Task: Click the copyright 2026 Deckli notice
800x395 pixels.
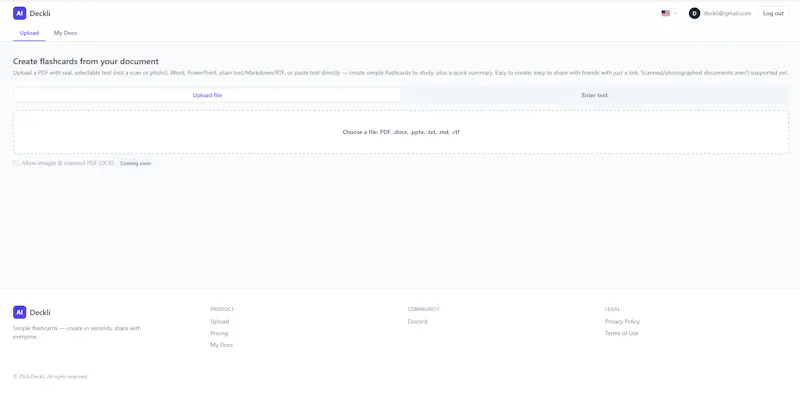Action: (x=51, y=377)
